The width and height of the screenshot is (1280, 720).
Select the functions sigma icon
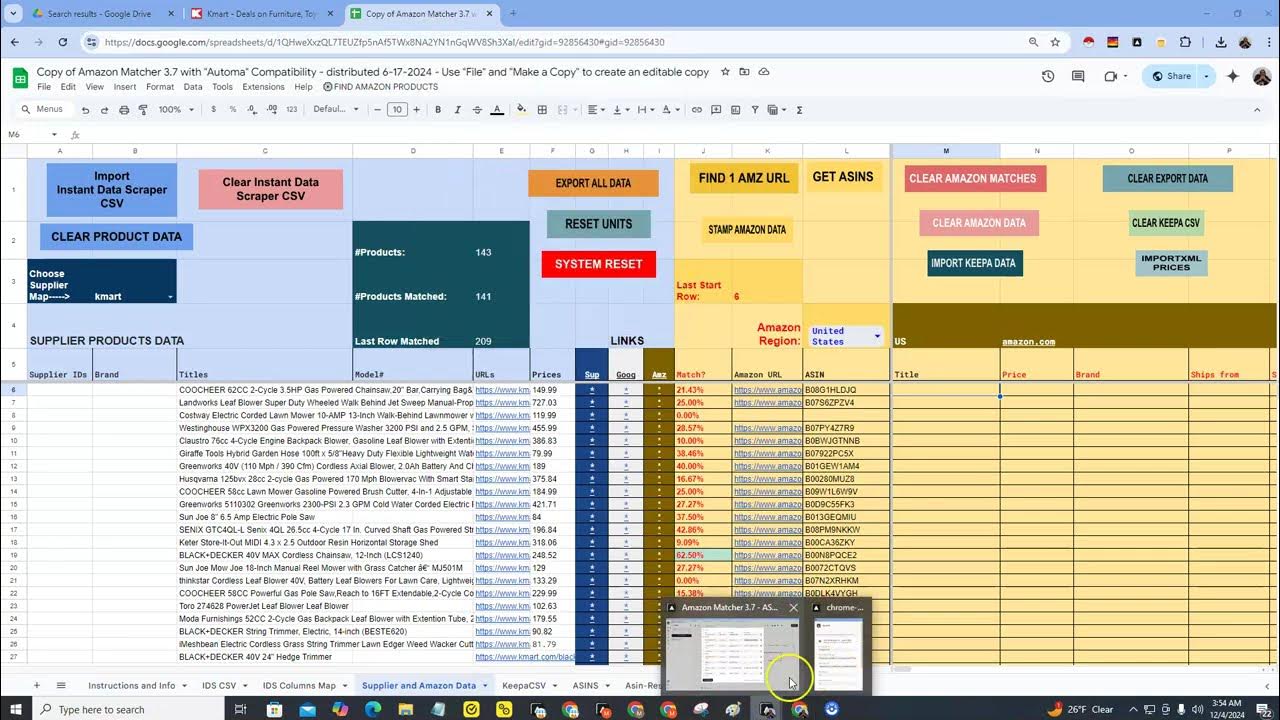[799, 109]
